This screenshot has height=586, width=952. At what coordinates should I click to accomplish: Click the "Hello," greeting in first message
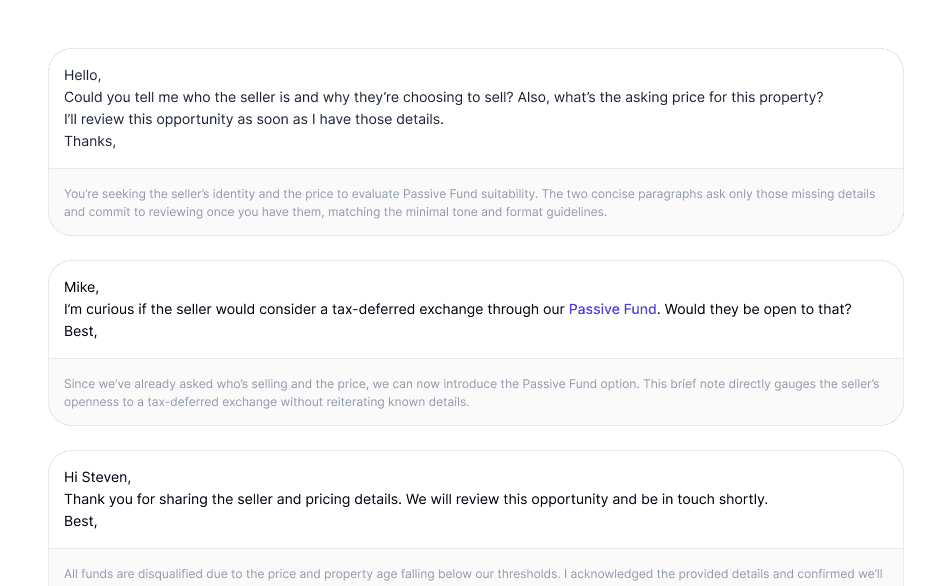[x=83, y=75]
